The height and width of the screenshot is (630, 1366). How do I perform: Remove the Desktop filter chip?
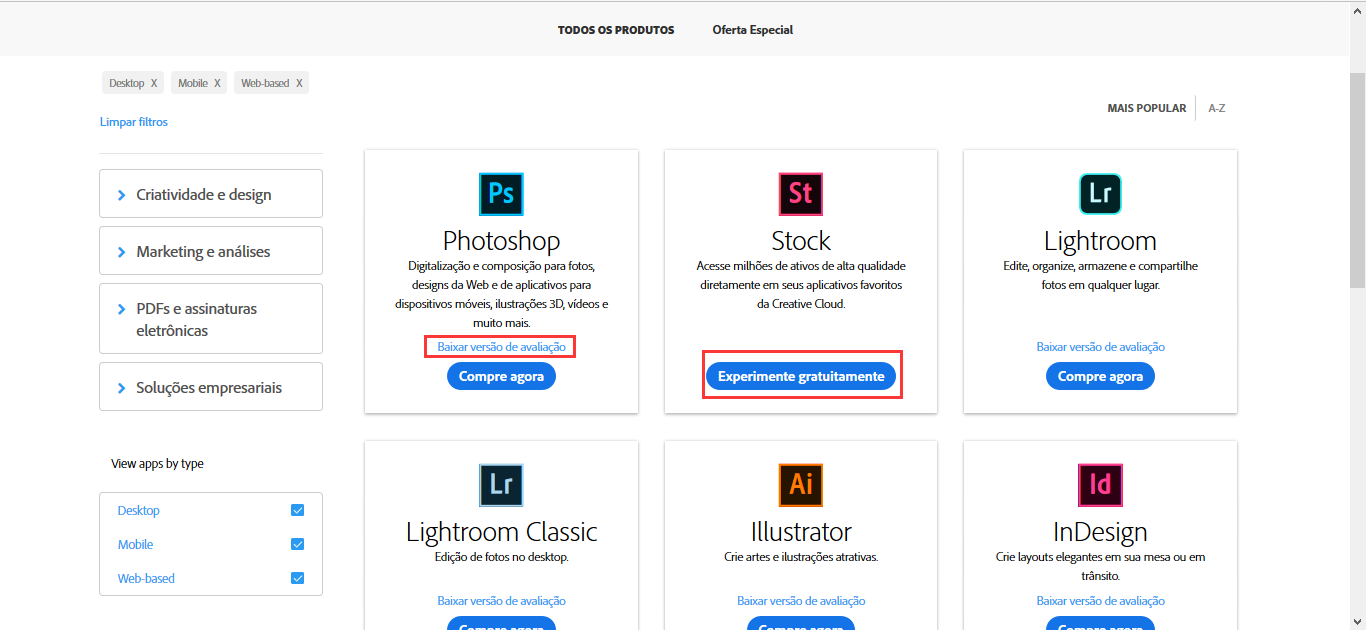pos(154,82)
